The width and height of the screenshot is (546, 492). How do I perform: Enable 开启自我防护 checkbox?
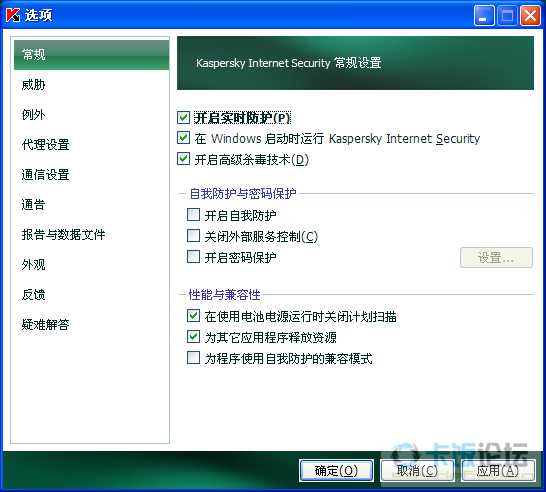click(x=193, y=215)
